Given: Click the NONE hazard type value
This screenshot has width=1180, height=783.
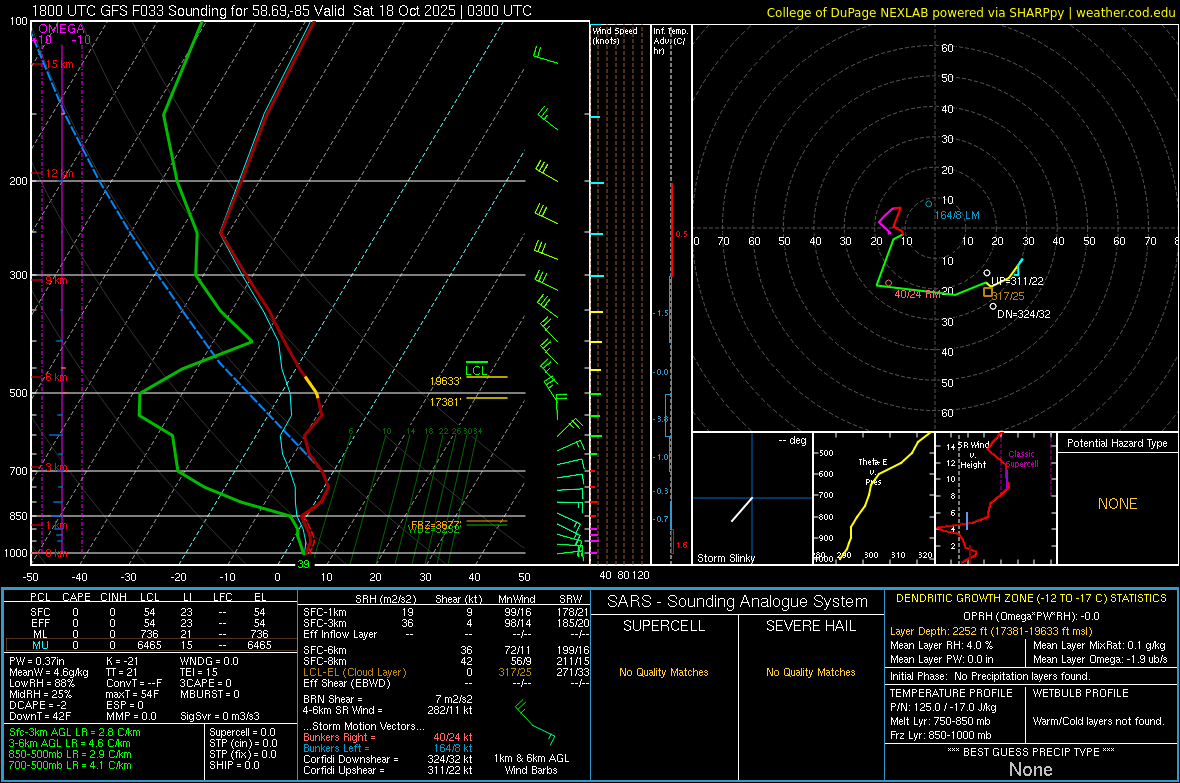Looking at the screenshot, I should [x=1117, y=504].
